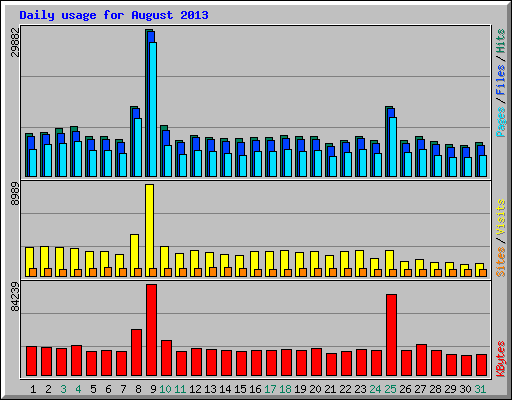Click day 28 on the x-axis

(x=435, y=389)
